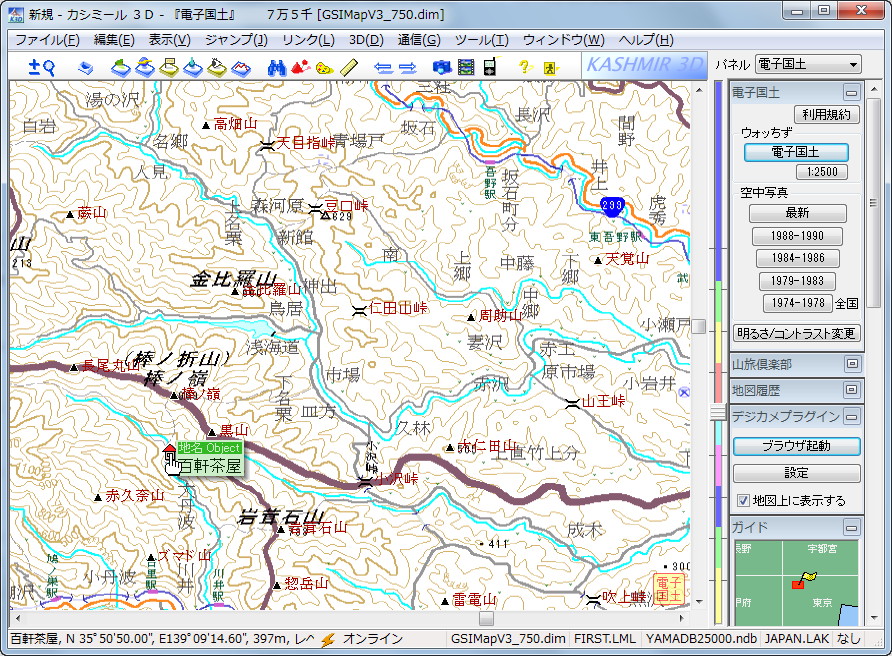This screenshot has width=892, height=656.
Task: Open the 通信(G) menu
Action: point(419,40)
